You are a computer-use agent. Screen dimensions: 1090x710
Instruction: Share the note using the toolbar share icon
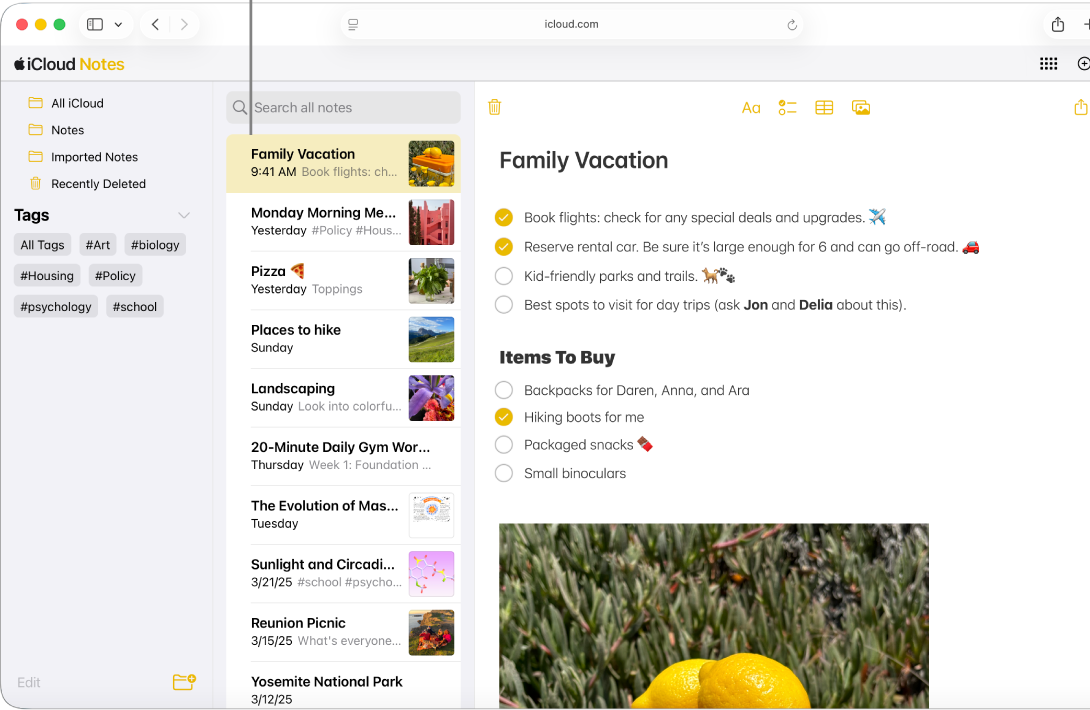pos(1080,107)
